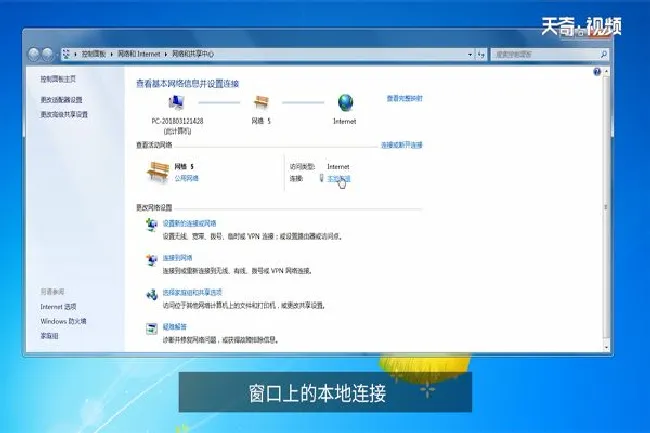Click the scrollbar up arrow
This screenshot has width=650, height=433.
point(606,72)
